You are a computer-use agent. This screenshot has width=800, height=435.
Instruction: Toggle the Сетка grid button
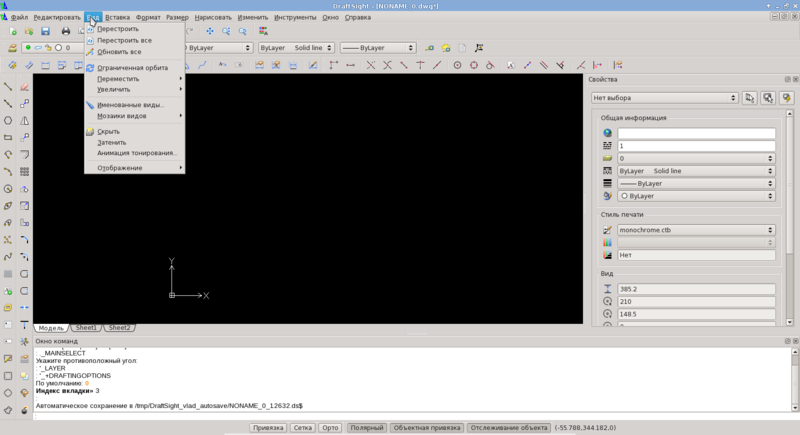[303, 428]
